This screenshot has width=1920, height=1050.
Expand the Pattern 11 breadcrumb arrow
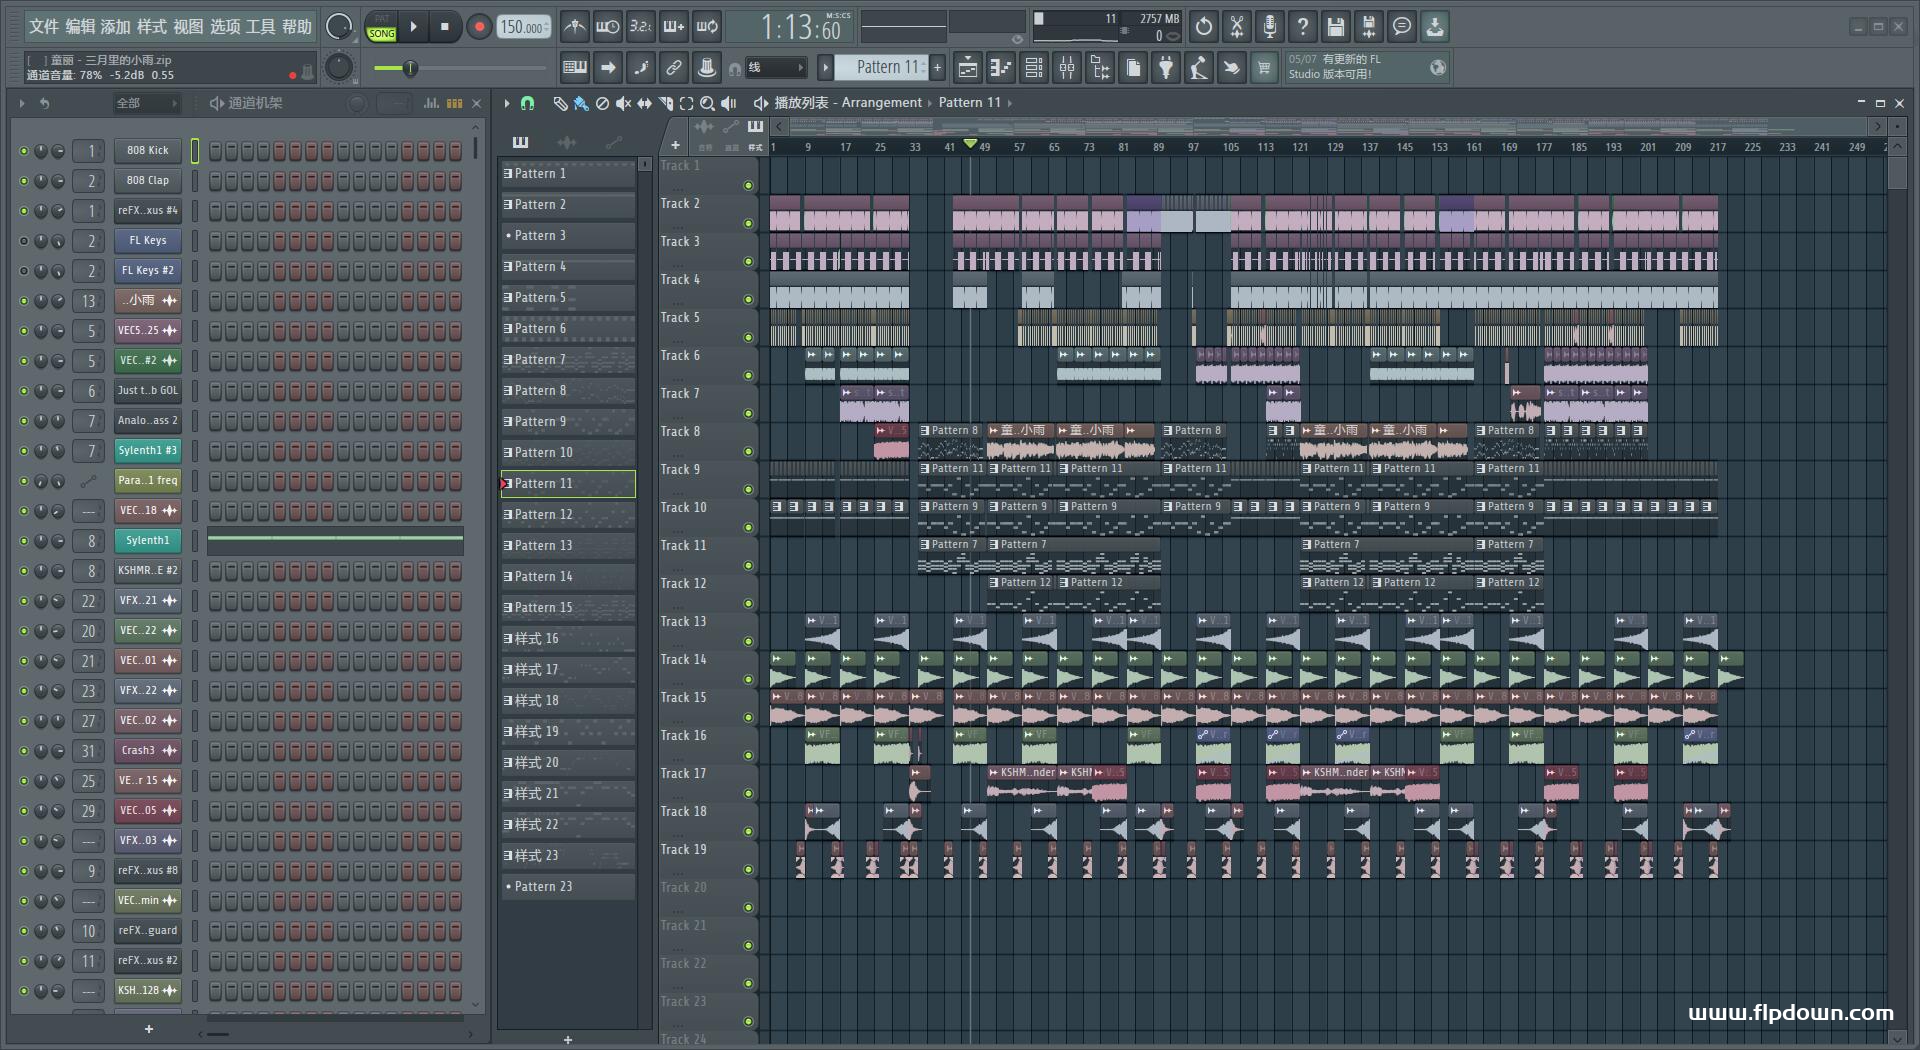point(1010,103)
